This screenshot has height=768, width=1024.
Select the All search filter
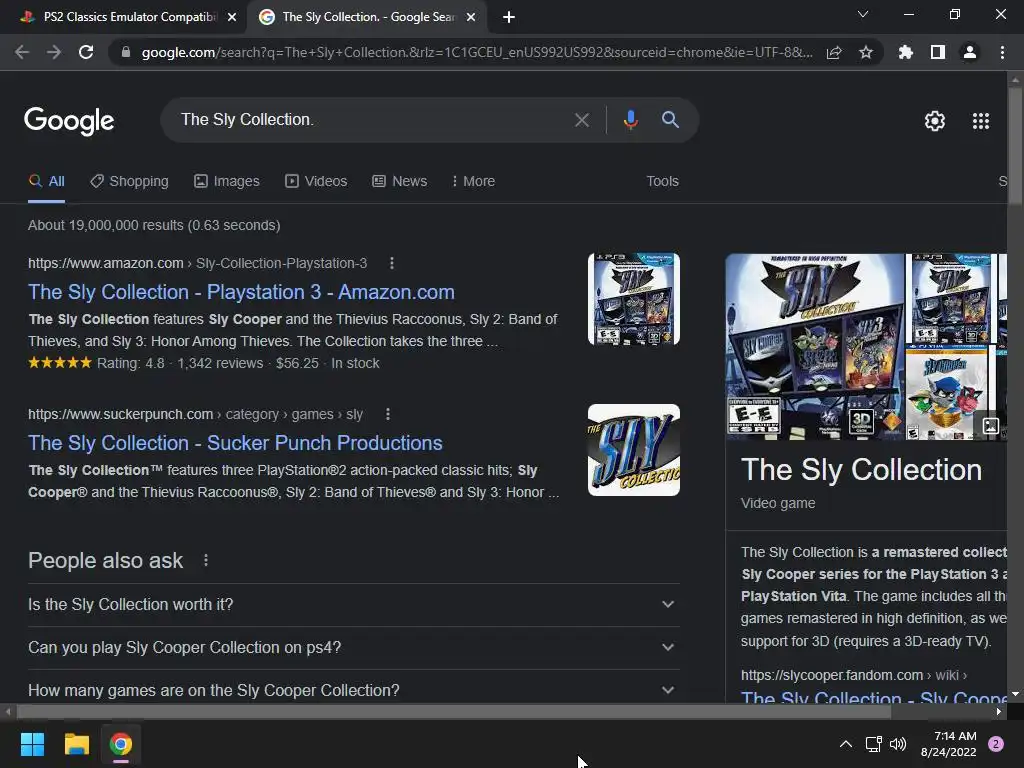click(x=46, y=181)
